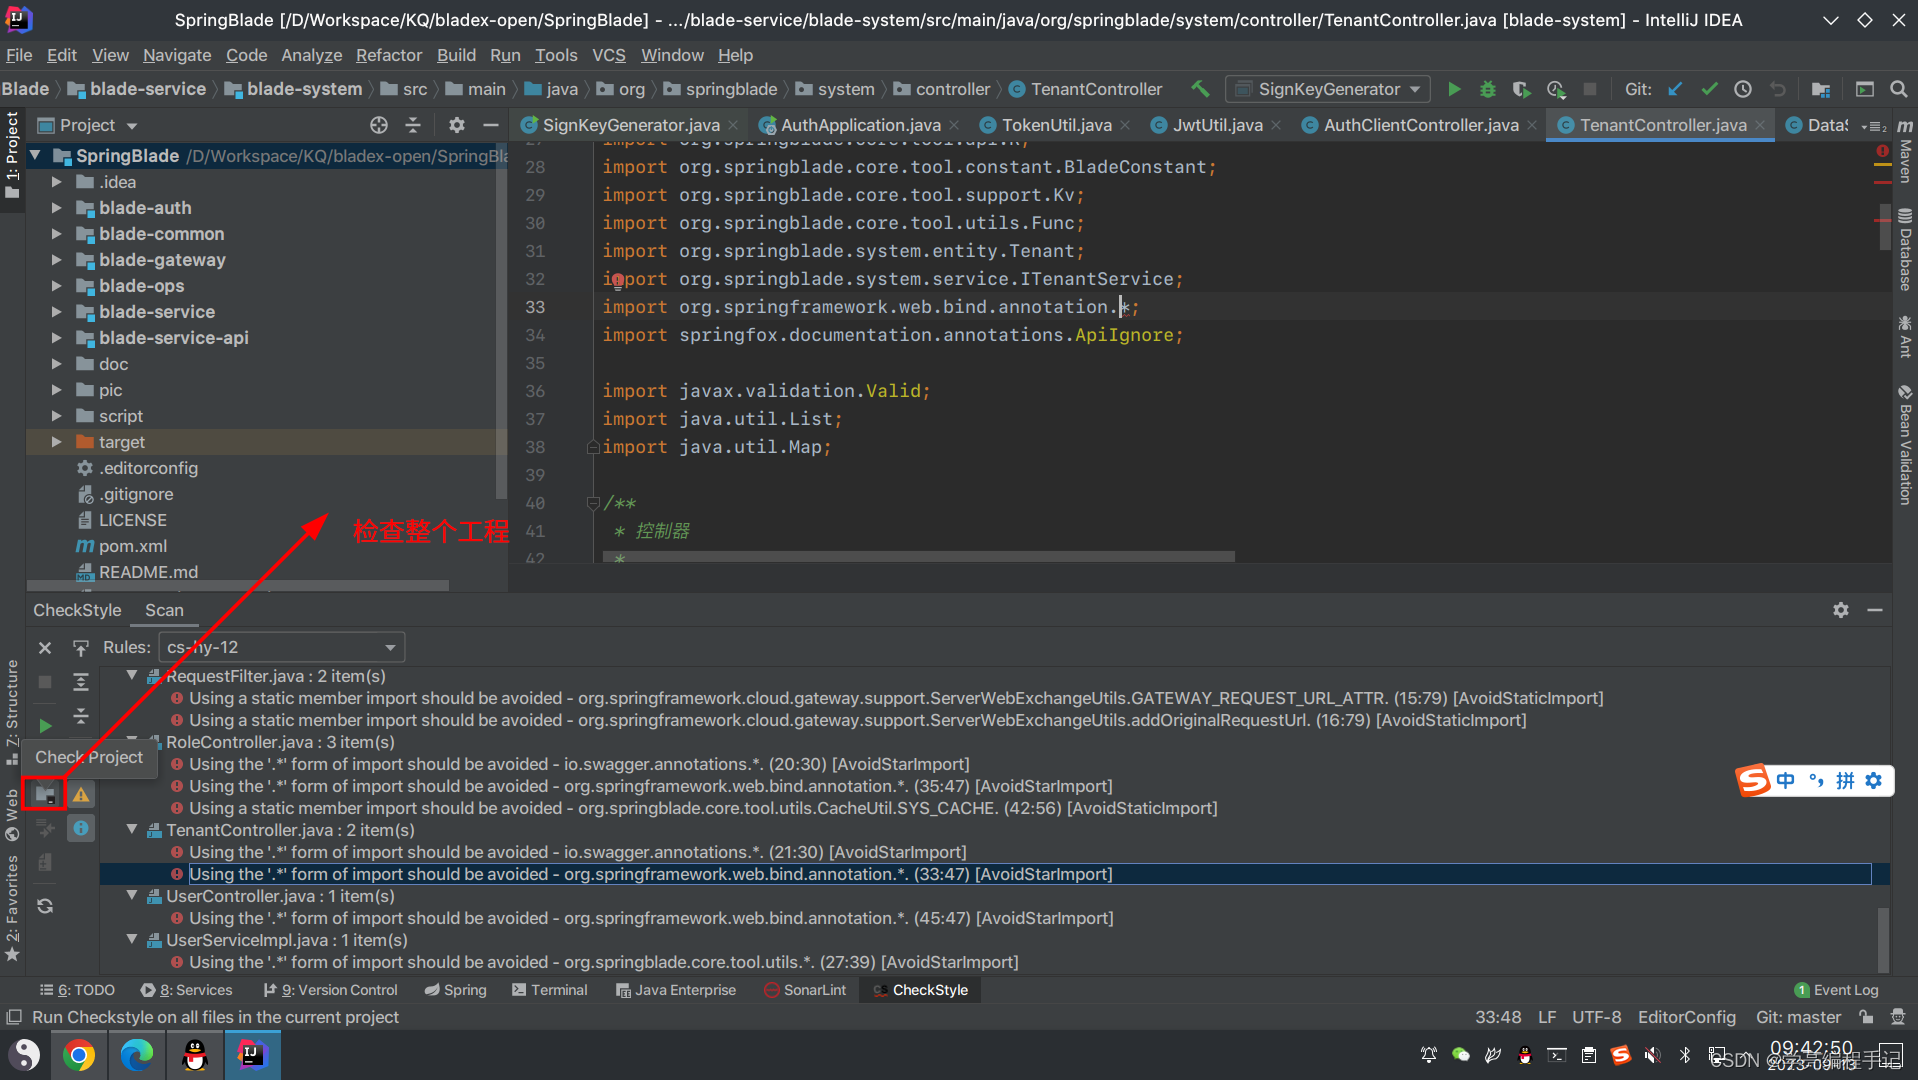
Task: Start debugging with the bug icon
Action: point(1488,89)
